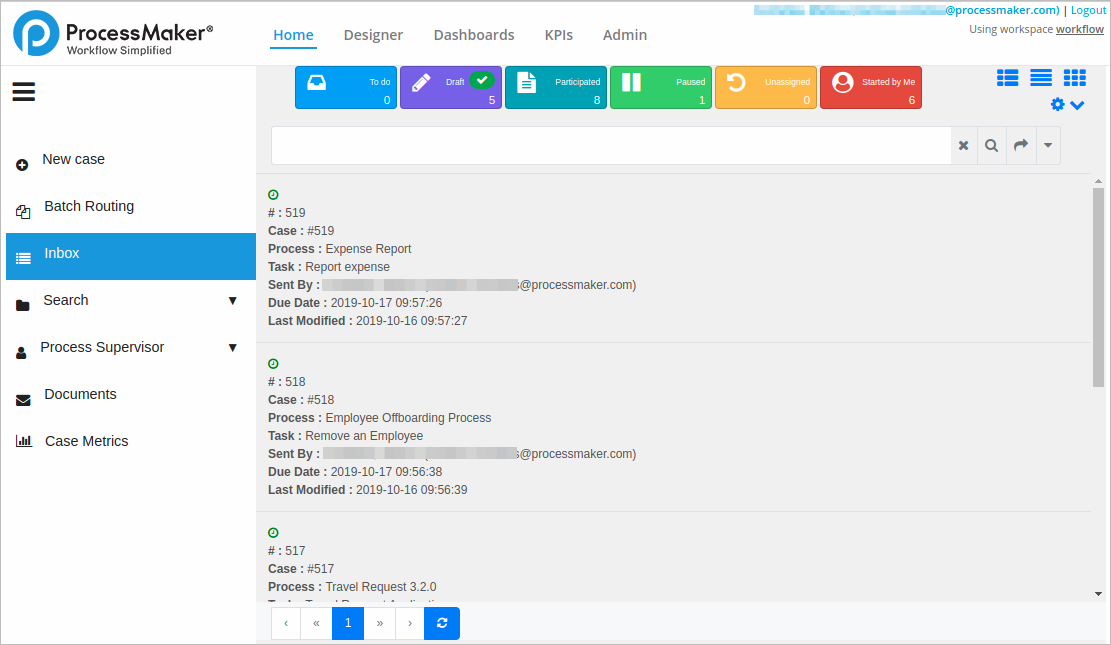Open the Dashboards tab
Viewport: 1111px width, 645px height.
point(474,35)
